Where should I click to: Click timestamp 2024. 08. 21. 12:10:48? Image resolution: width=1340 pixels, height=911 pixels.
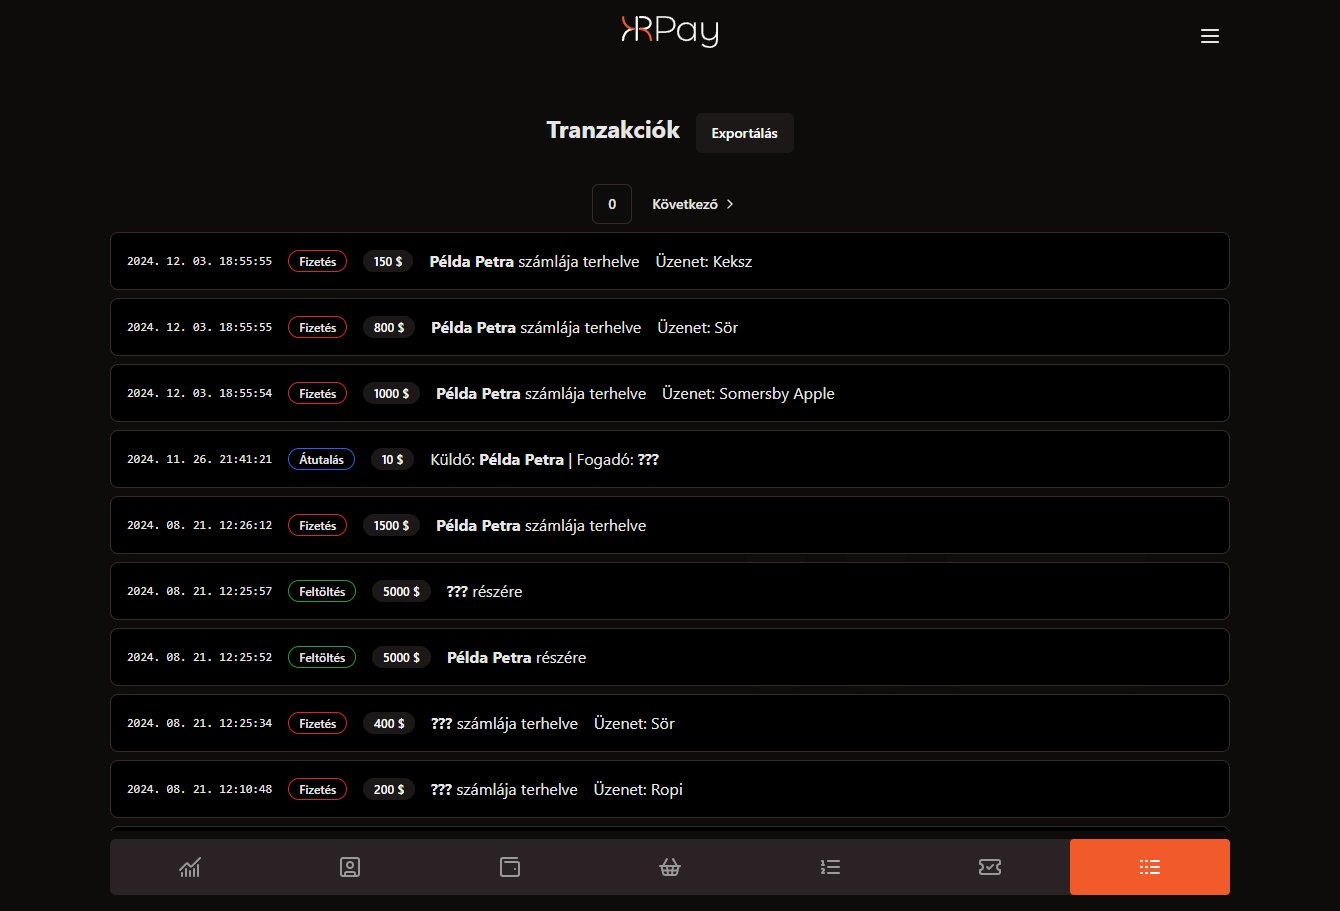(199, 789)
